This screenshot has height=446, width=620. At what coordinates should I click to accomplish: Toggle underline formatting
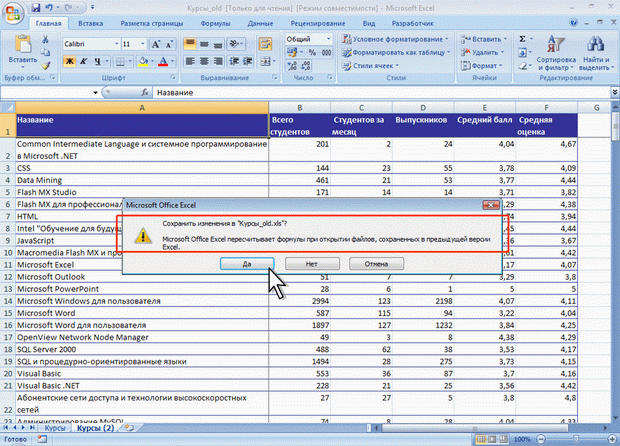click(x=97, y=61)
